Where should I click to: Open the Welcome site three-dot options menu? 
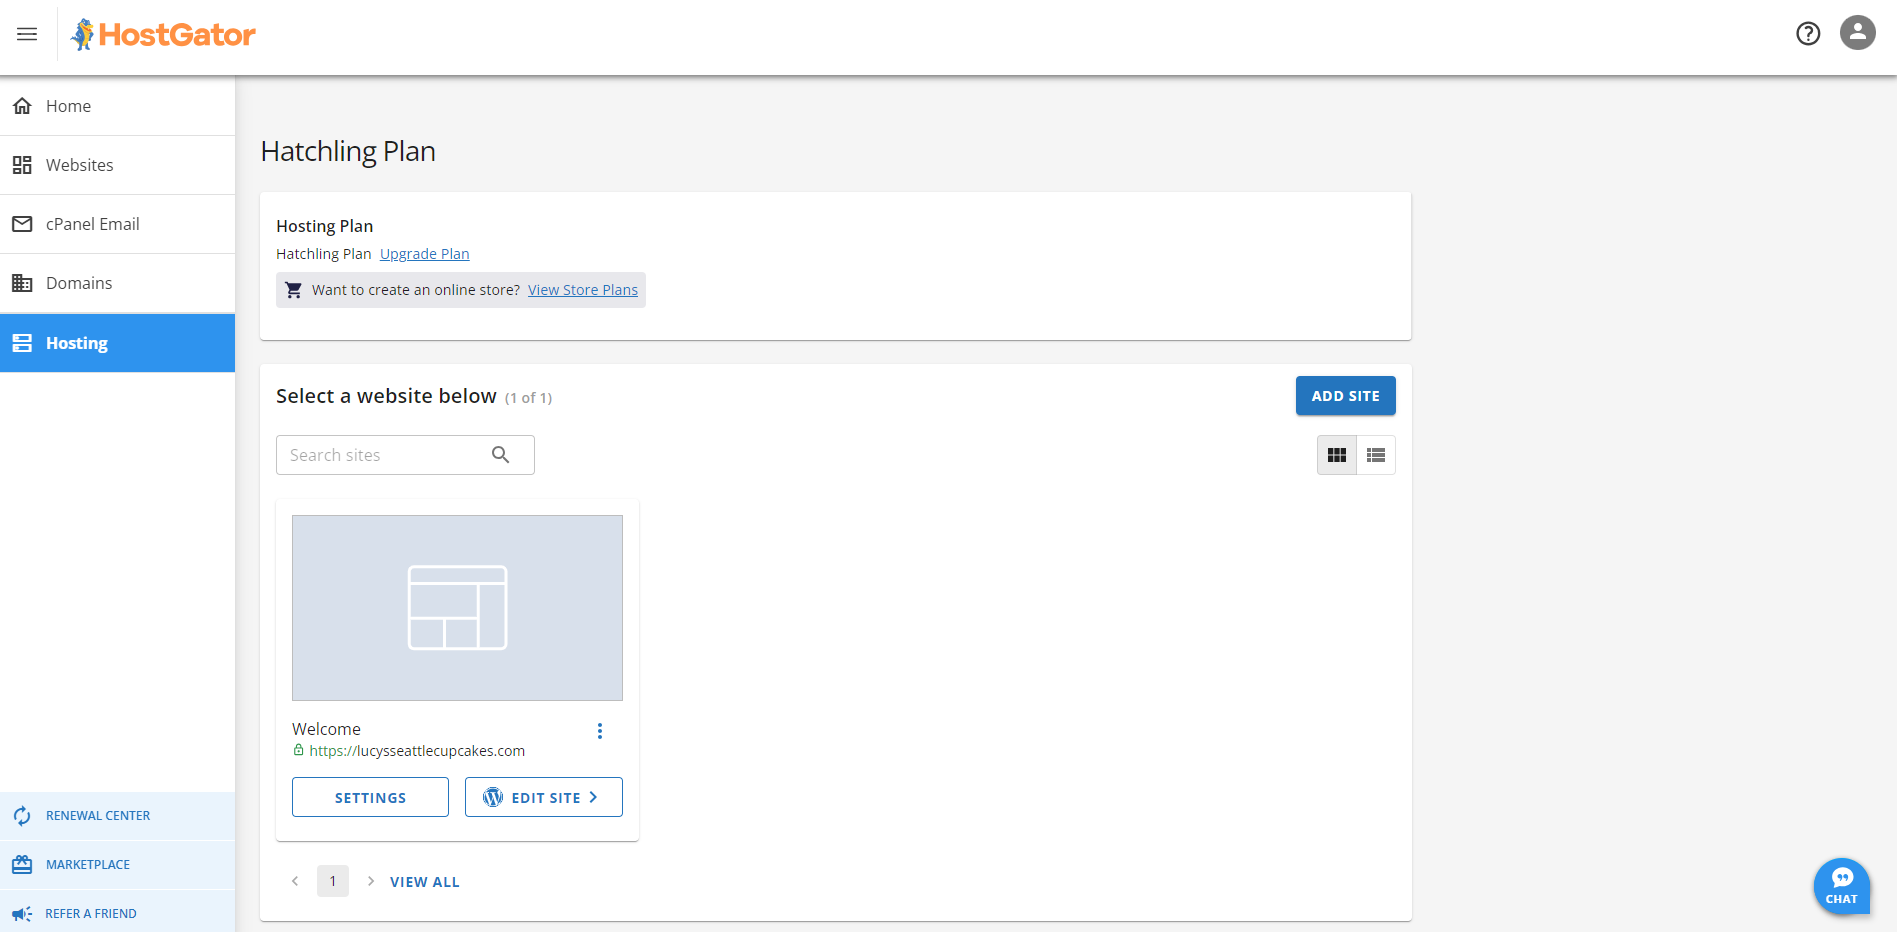tap(600, 730)
